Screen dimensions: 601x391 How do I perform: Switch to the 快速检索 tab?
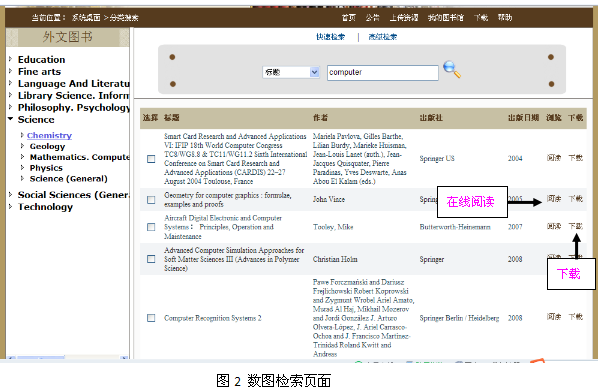[x=330, y=37]
